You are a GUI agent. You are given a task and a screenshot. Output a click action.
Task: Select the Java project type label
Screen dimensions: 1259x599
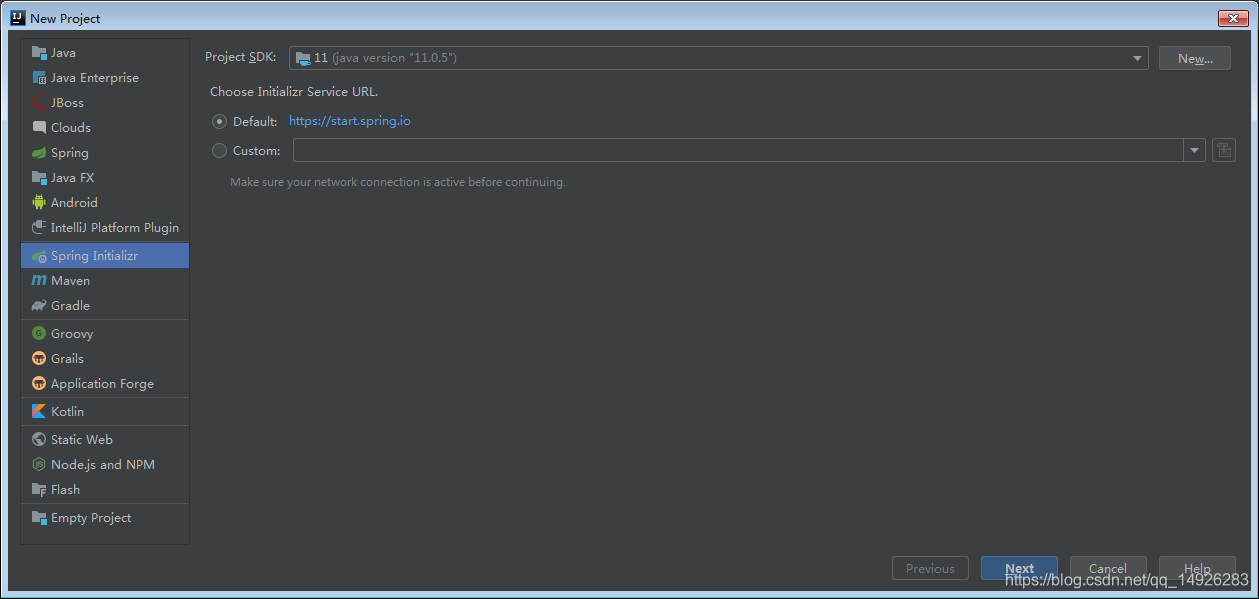[x=63, y=53]
